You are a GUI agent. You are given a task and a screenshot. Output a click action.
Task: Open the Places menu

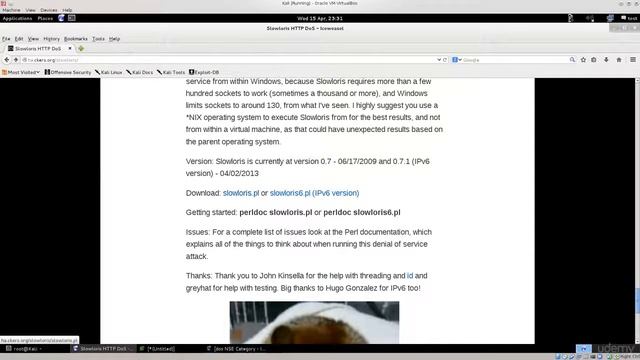click(45, 18)
